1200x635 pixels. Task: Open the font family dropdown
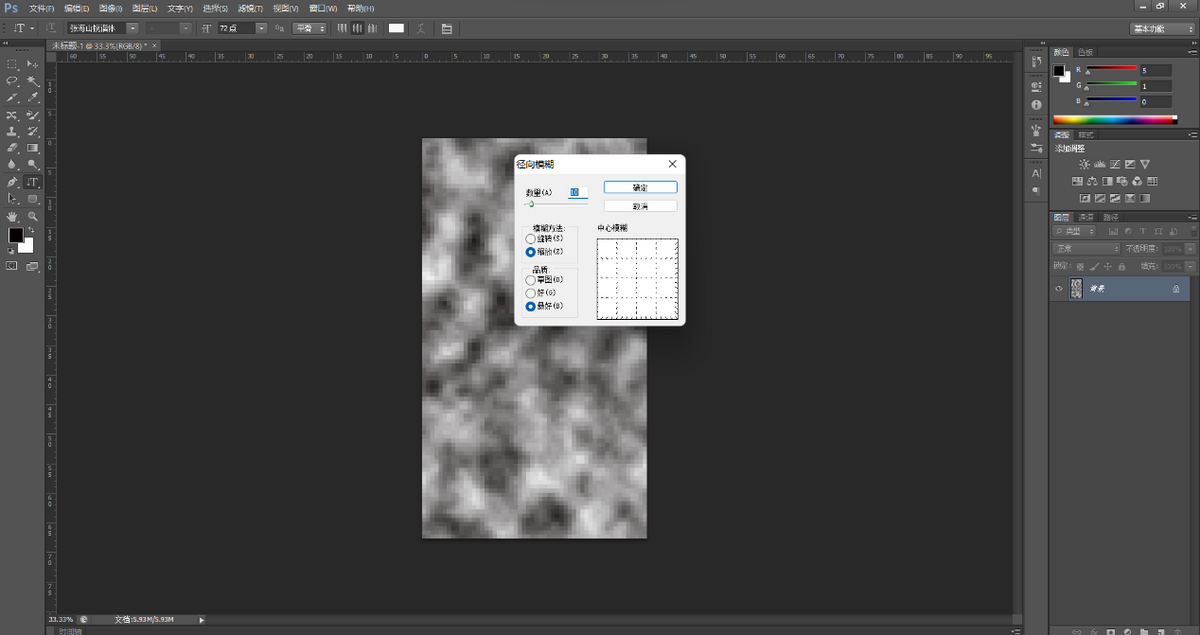coord(132,28)
